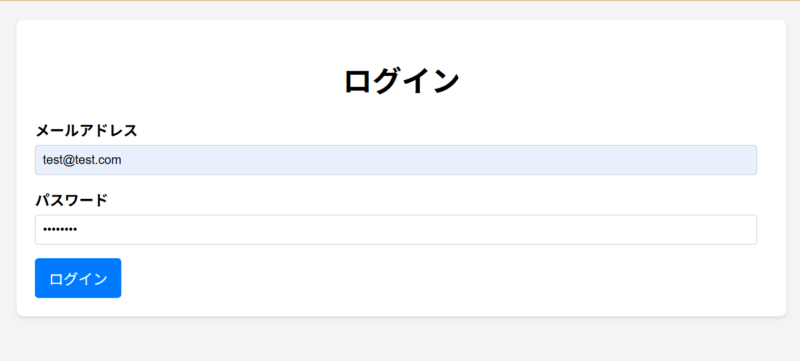This screenshot has height=361, width=800.
Task: Click the thin orange bar at page top
Action: pos(400,1)
